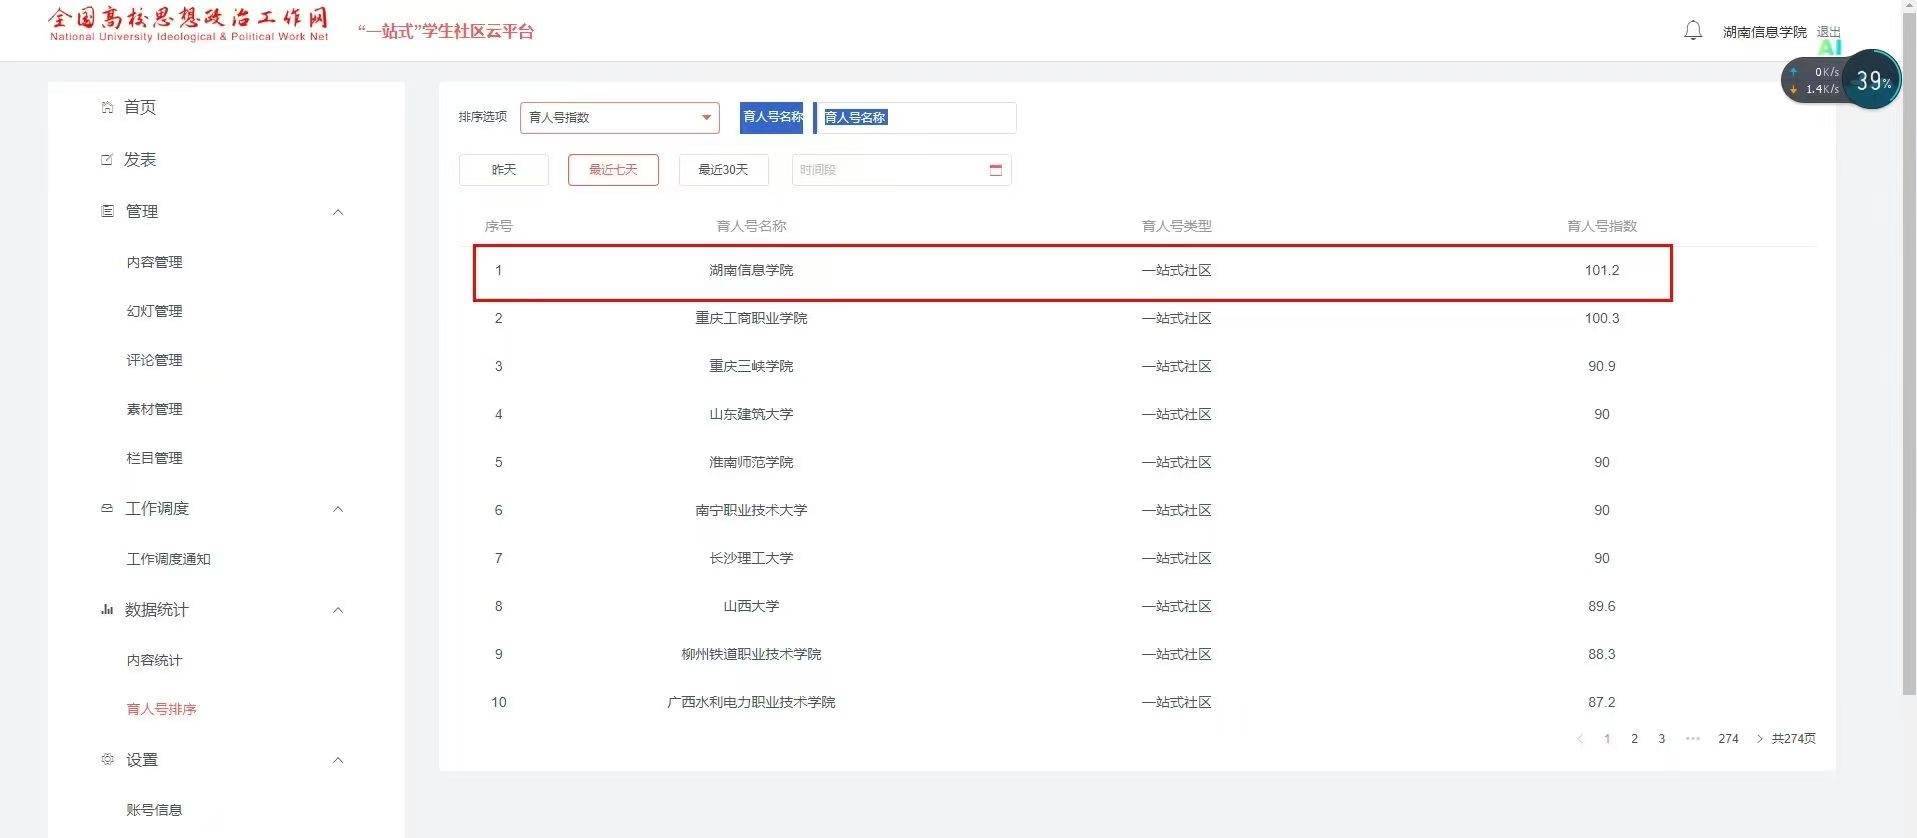Click the 共274页 page total text

coord(1793,739)
